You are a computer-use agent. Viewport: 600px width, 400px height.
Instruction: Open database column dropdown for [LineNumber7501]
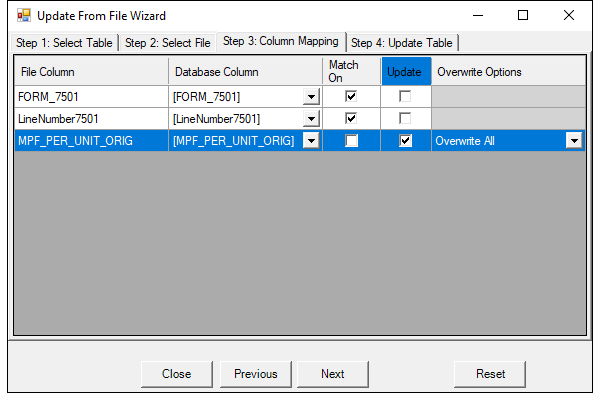[311, 119]
